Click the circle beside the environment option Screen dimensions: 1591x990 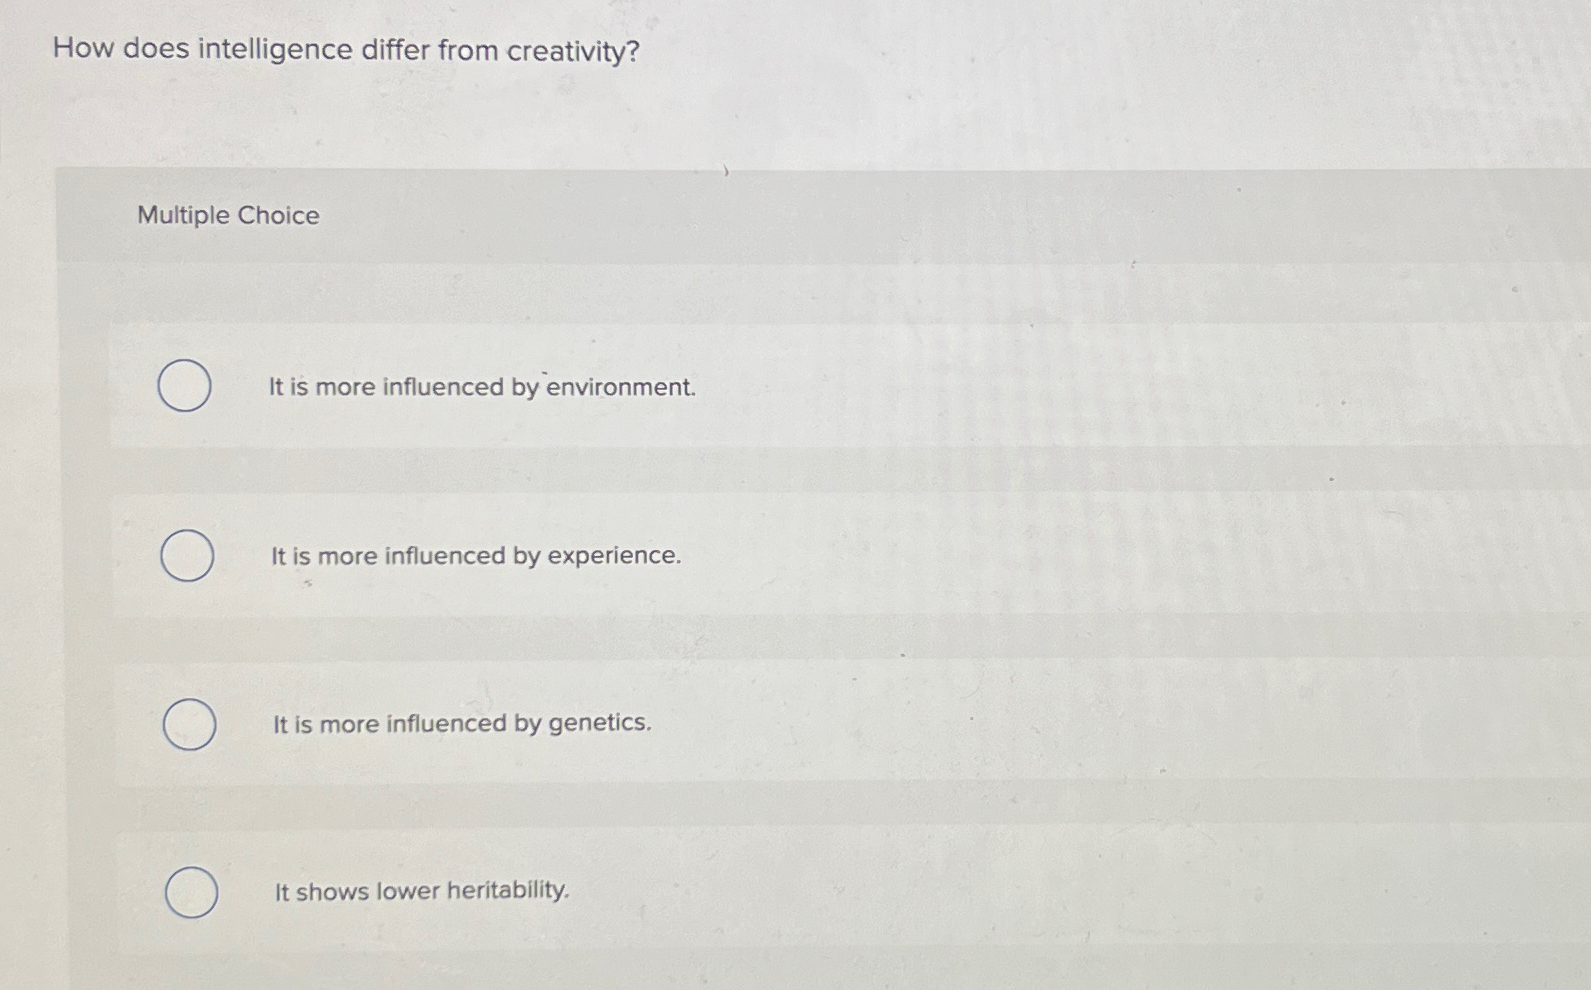pyautogui.click(x=185, y=387)
